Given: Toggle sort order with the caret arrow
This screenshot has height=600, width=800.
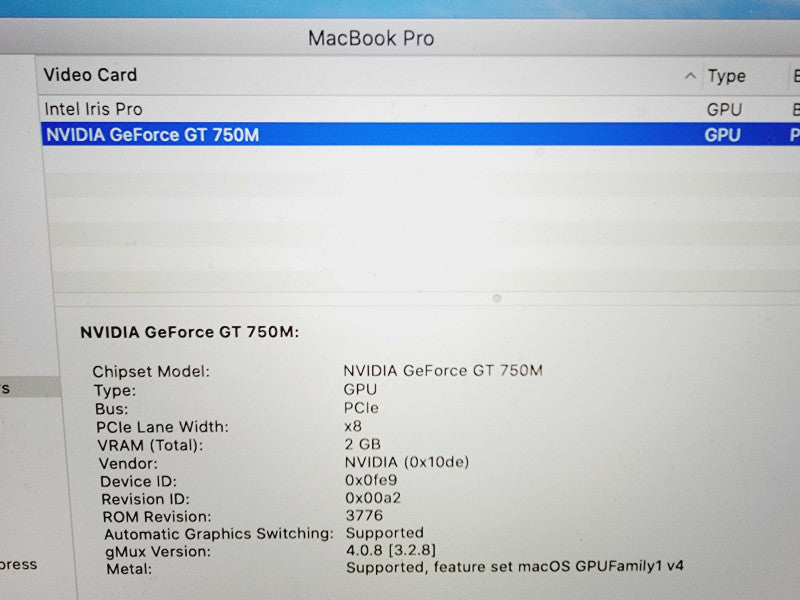Looking at the screenshot, I should [x=690, y=76].
